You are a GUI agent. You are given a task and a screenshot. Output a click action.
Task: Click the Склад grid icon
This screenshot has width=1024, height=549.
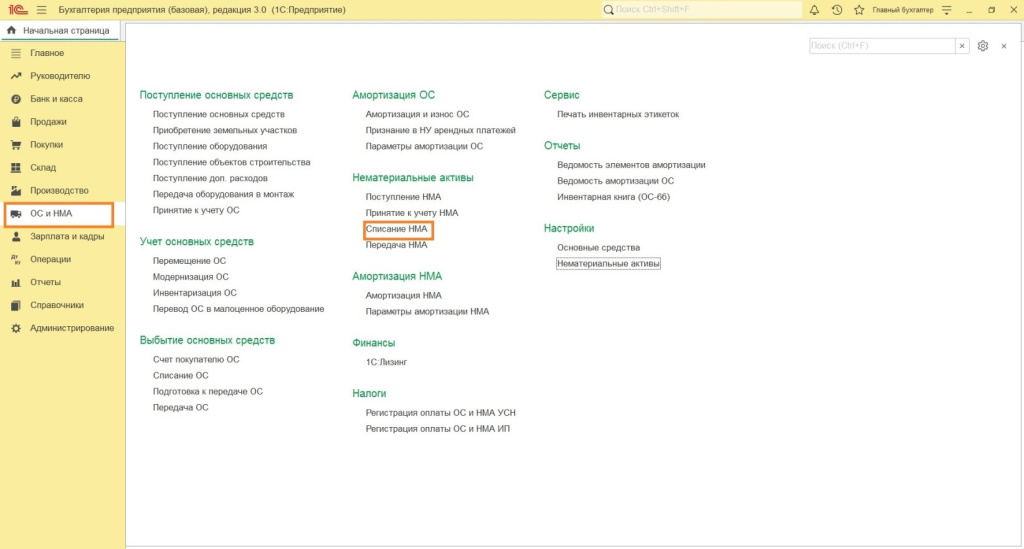[x=16, y=167]
